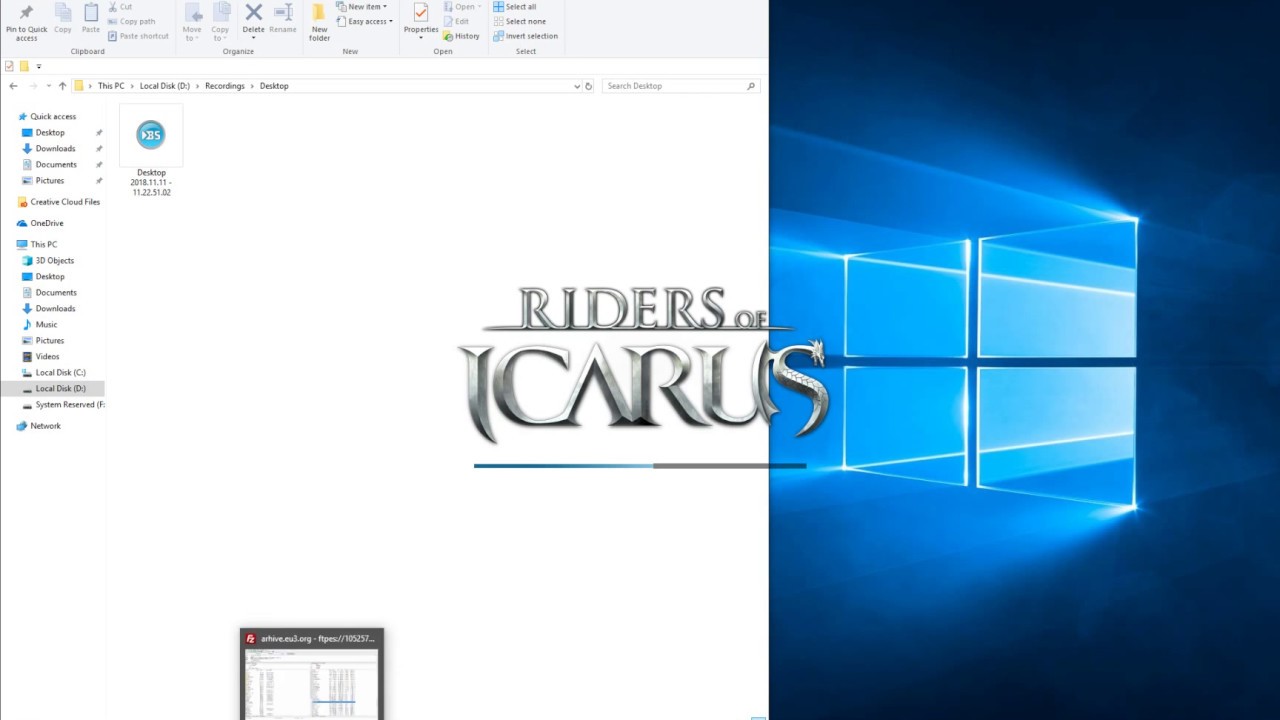
Task: Select Creative Cloud Files in sidebar
Action: click(65, 202)
